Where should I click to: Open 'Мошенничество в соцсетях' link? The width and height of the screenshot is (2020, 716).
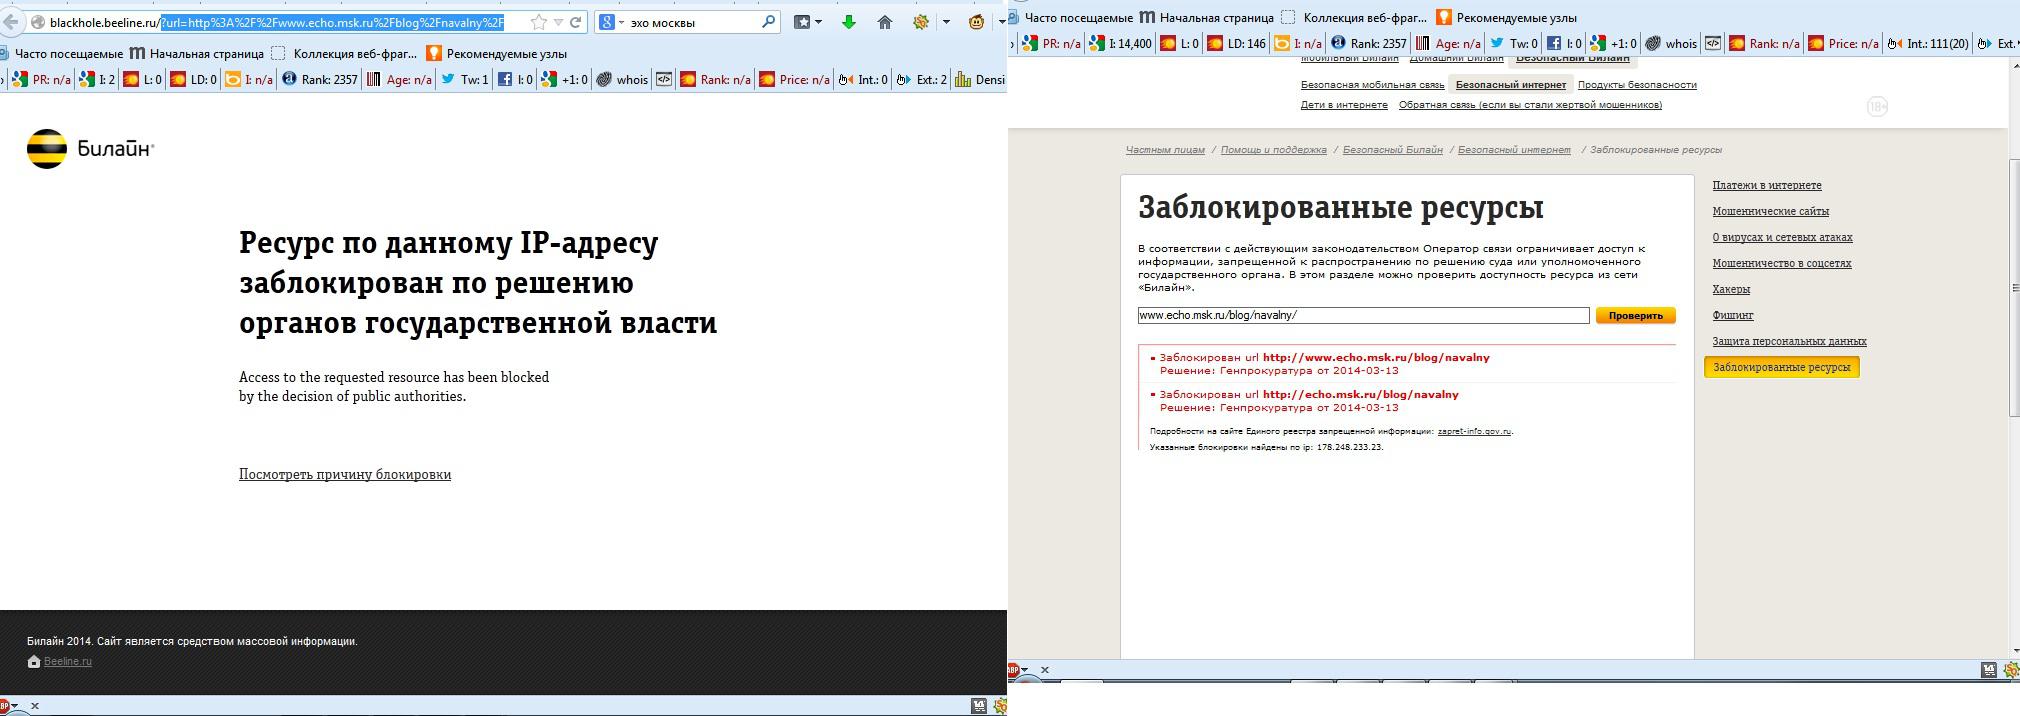[1782, 264]
